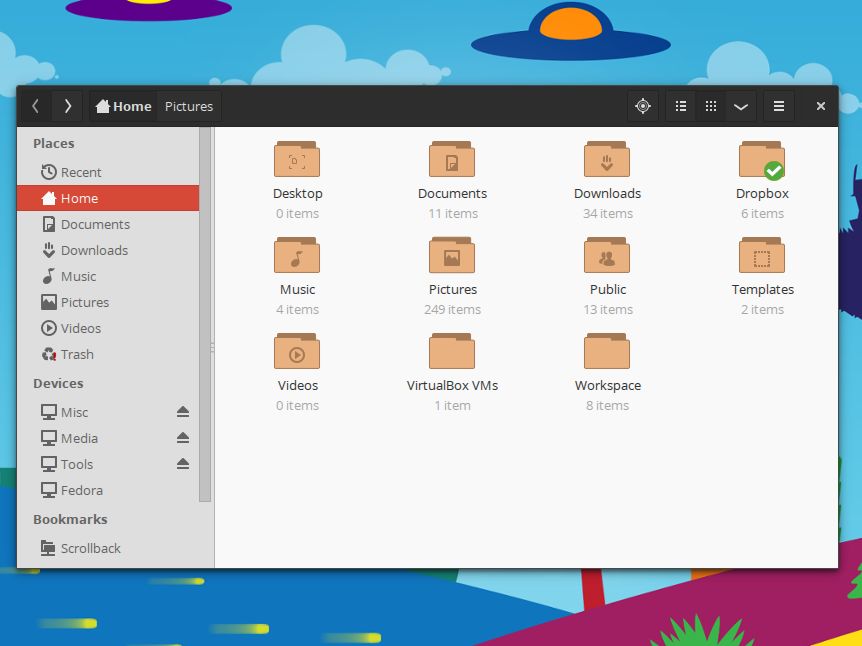Click the "Dropbox" folder name label
Viewport: 862px width, 646px height.
click(x=762, y=194)
